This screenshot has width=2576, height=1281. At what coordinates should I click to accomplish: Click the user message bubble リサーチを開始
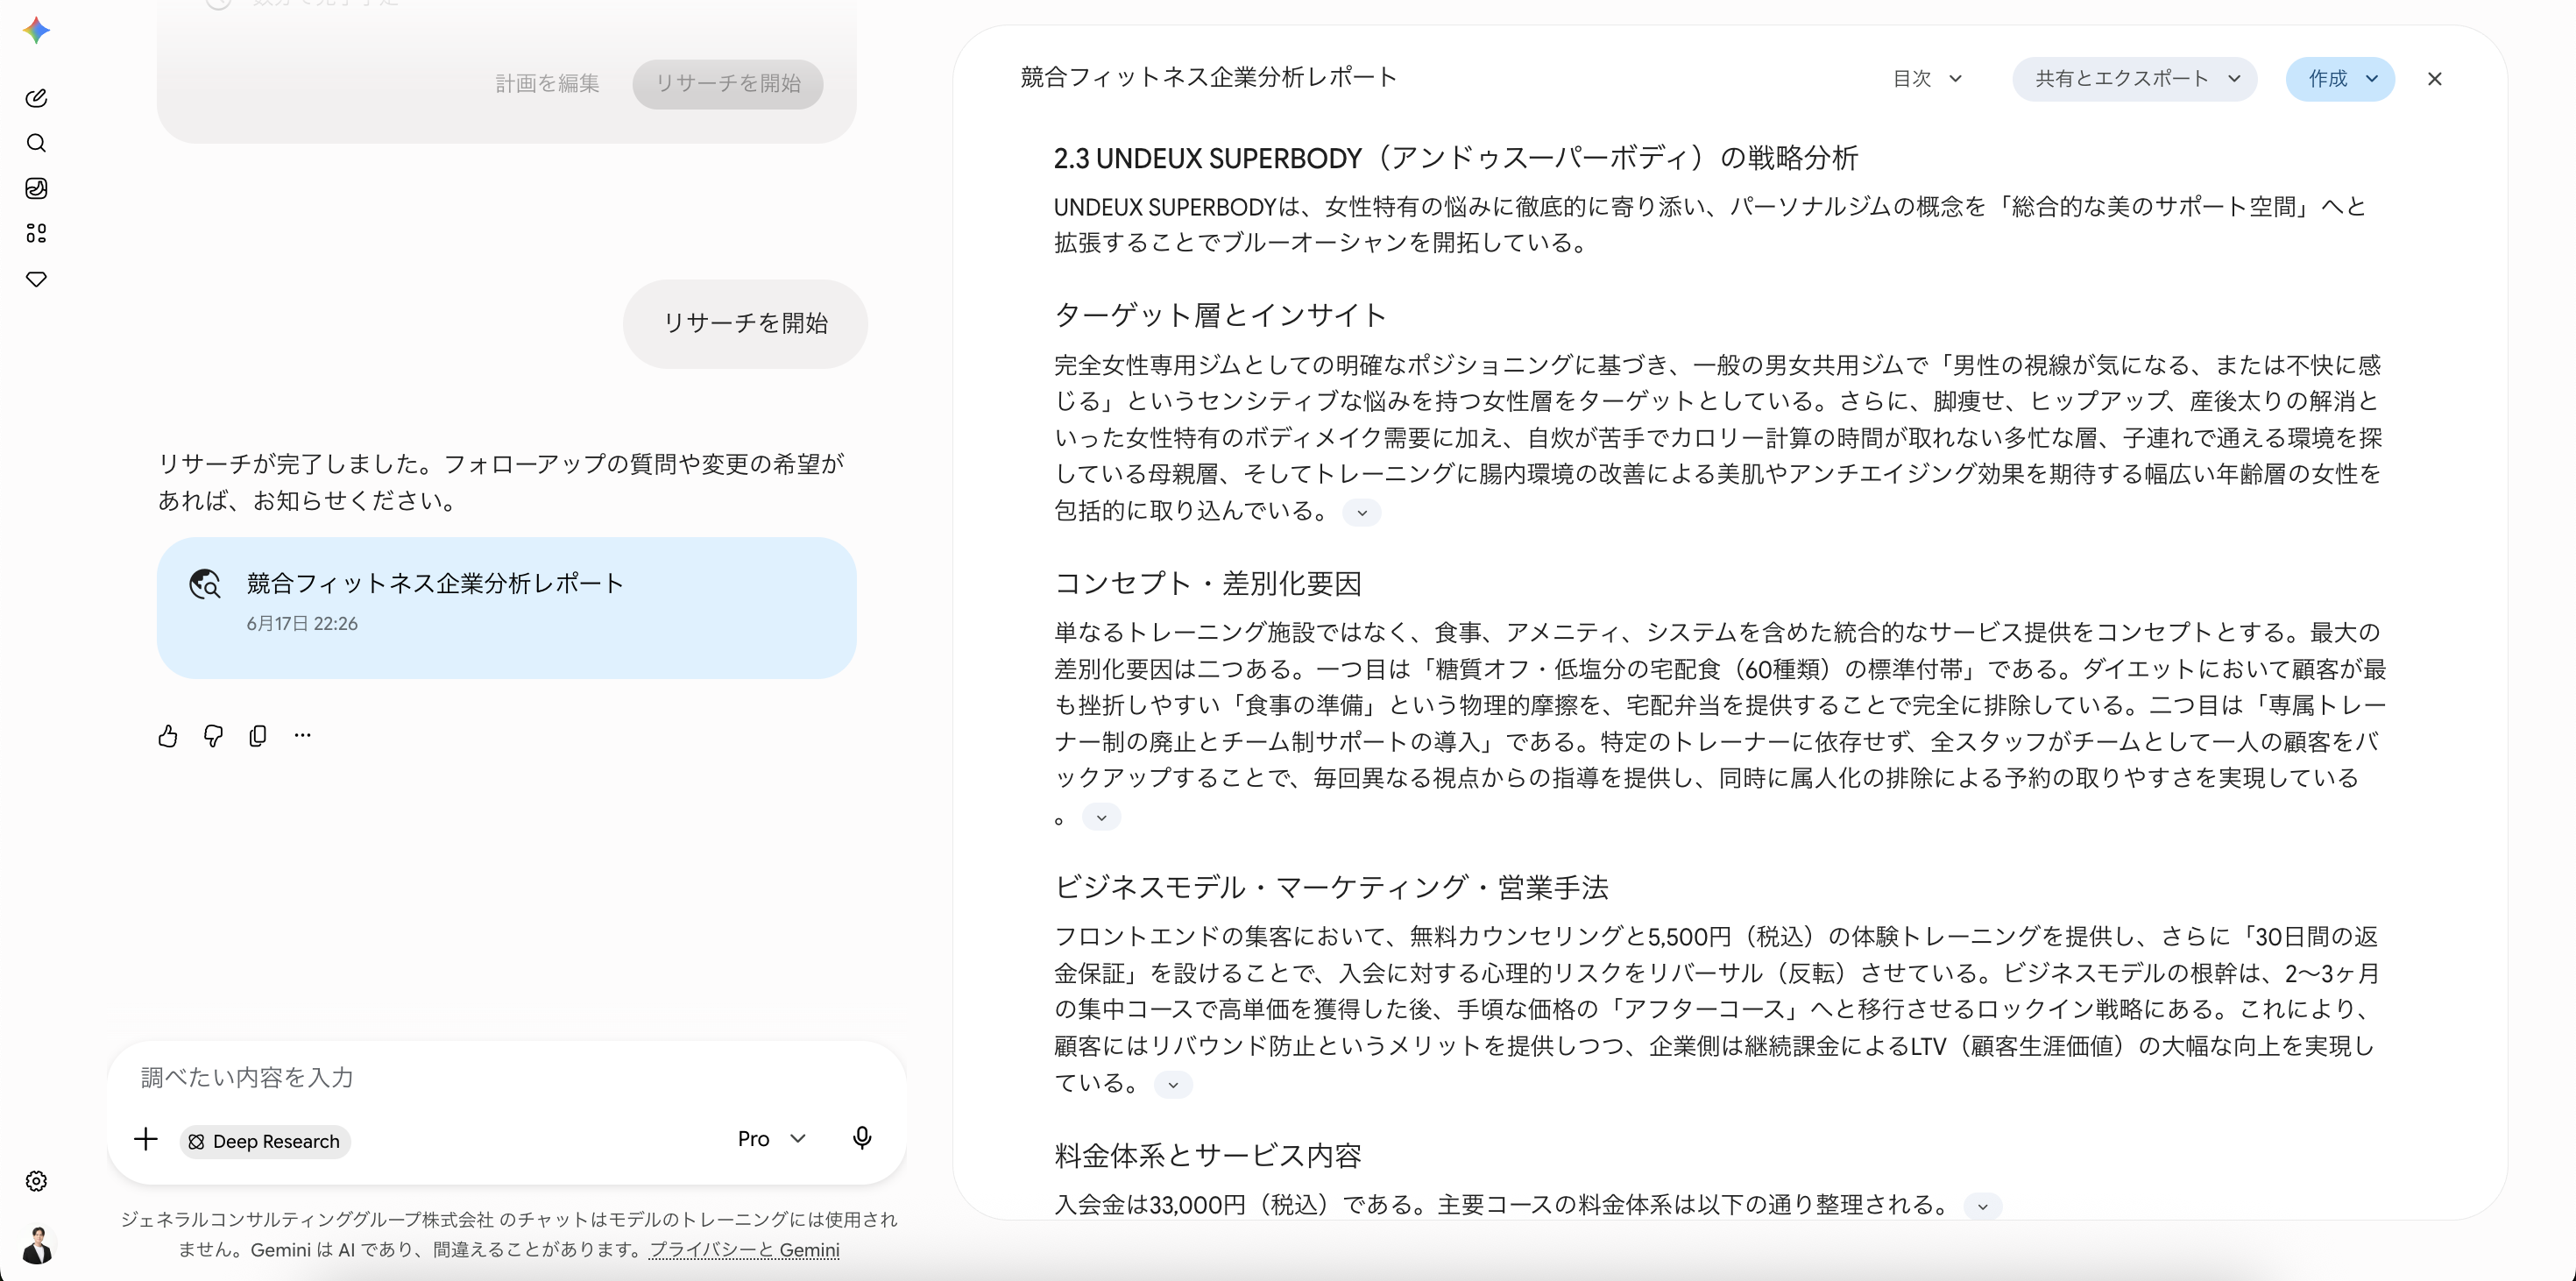[x=746, y=323]
